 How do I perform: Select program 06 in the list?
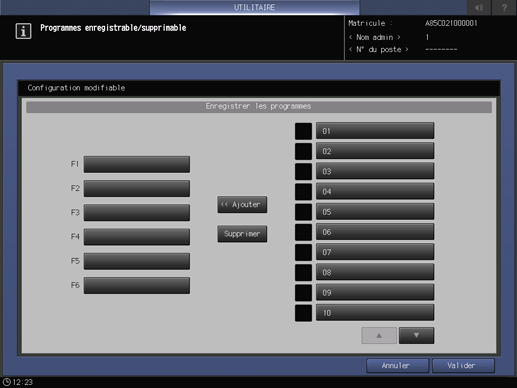coord(375,232)
